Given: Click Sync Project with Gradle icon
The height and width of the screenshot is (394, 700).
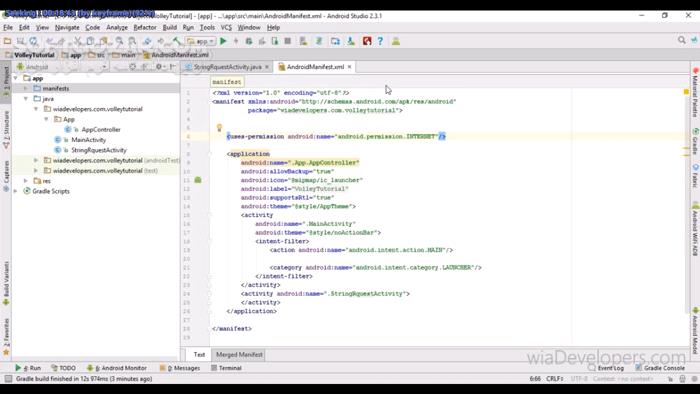Looking at the screenshot, I should (x=319, y=41).
